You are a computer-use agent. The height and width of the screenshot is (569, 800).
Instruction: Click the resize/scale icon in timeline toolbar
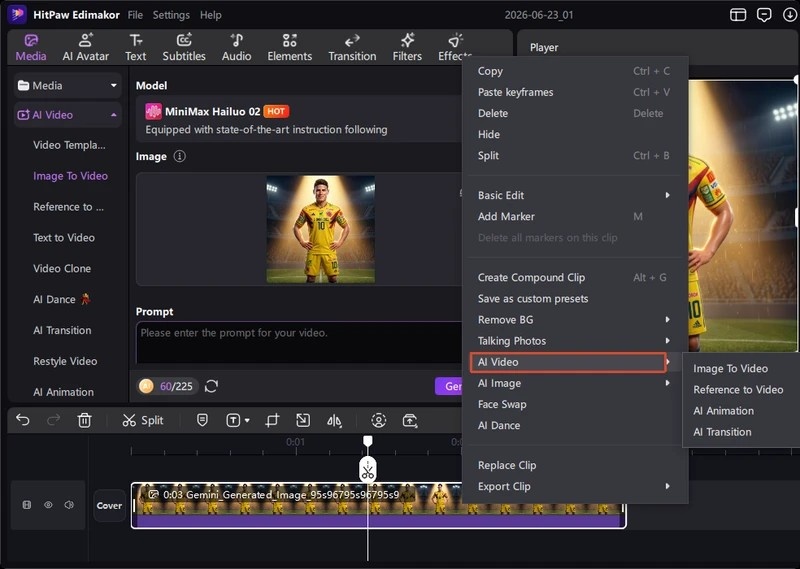(303, 420)
